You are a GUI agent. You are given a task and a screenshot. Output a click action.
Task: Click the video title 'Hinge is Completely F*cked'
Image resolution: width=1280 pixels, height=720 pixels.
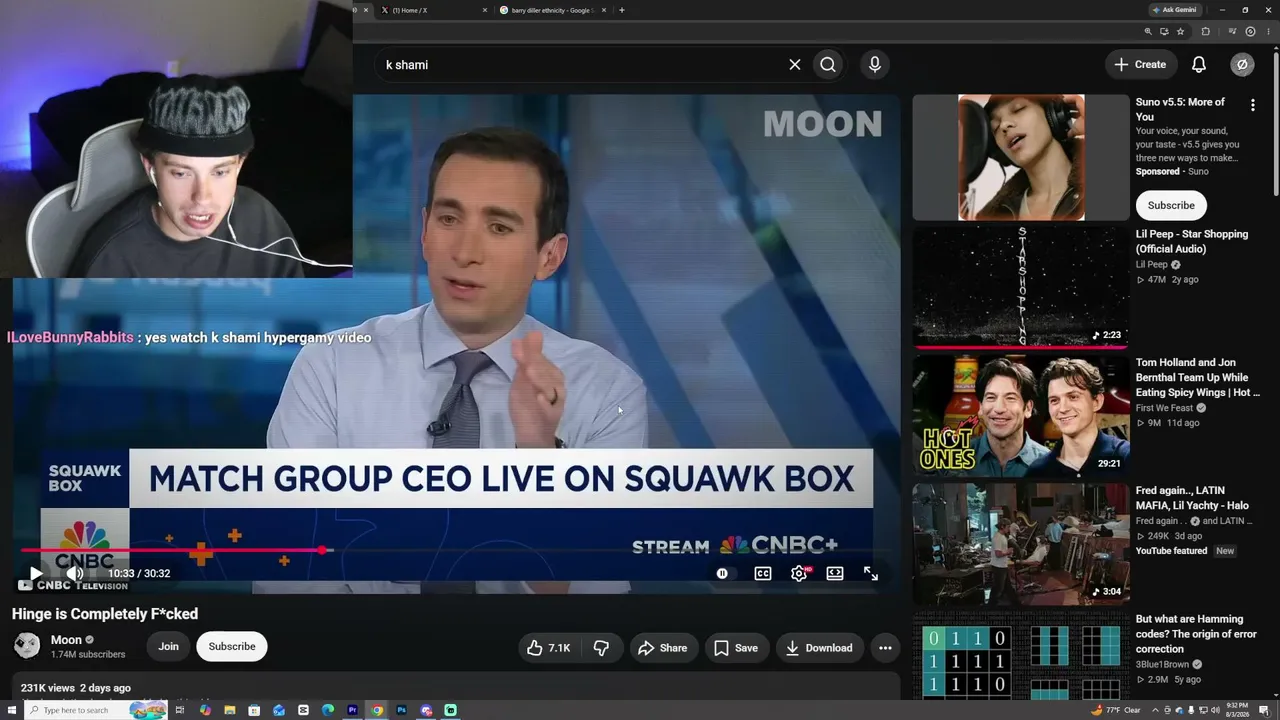(x=105, y=614)
